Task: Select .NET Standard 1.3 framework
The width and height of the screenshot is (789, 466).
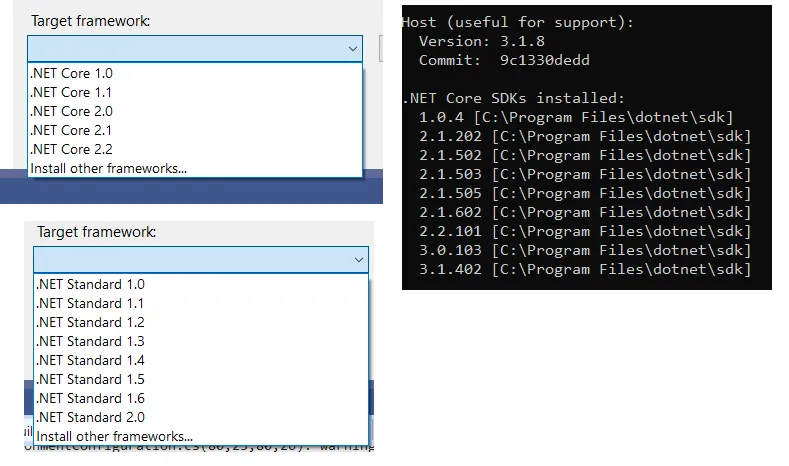Action: (201, 342)
